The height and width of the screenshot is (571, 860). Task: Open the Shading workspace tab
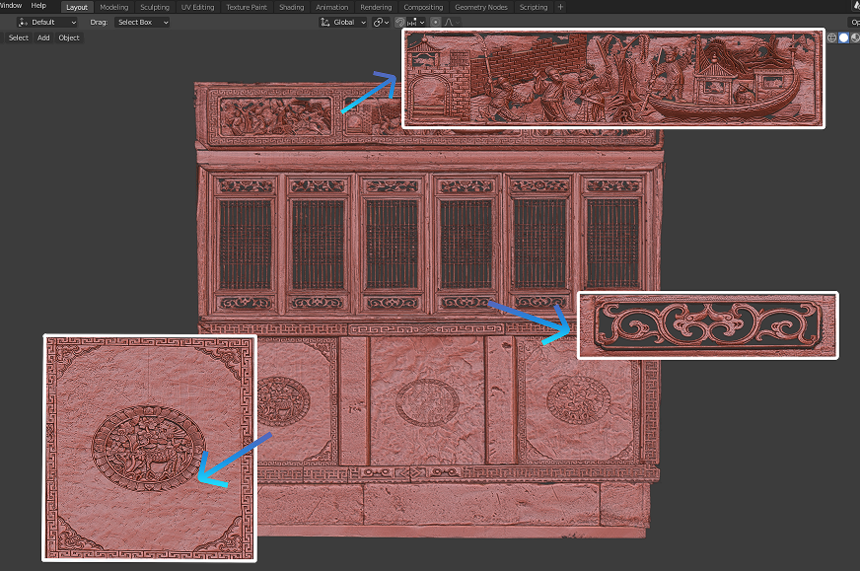[291, 7]
